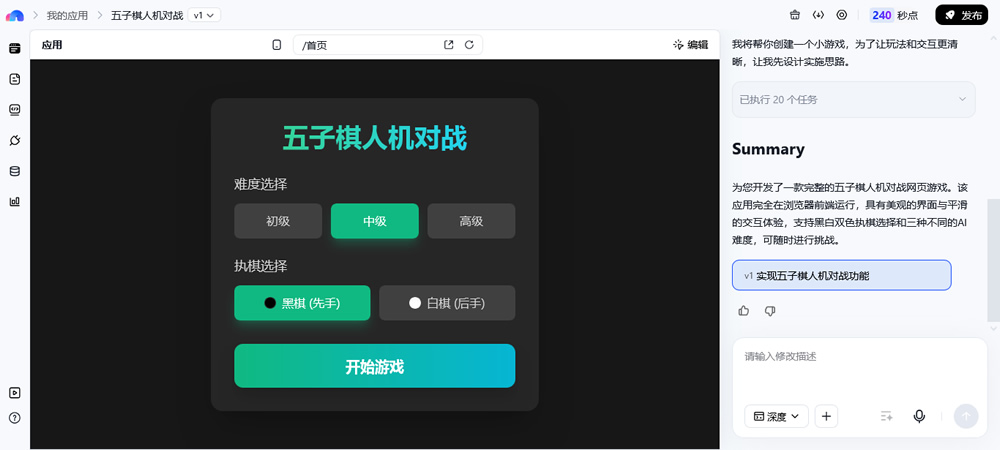The width and height of the screenshot is (1000, 450).
Task: Click the mobile preview device icon
Action: tap(277, 45)
